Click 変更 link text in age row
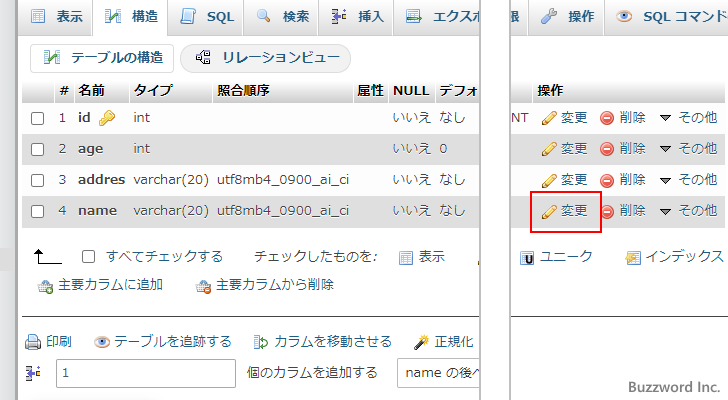This screenshot has height=400, width=728. point(574,149)
